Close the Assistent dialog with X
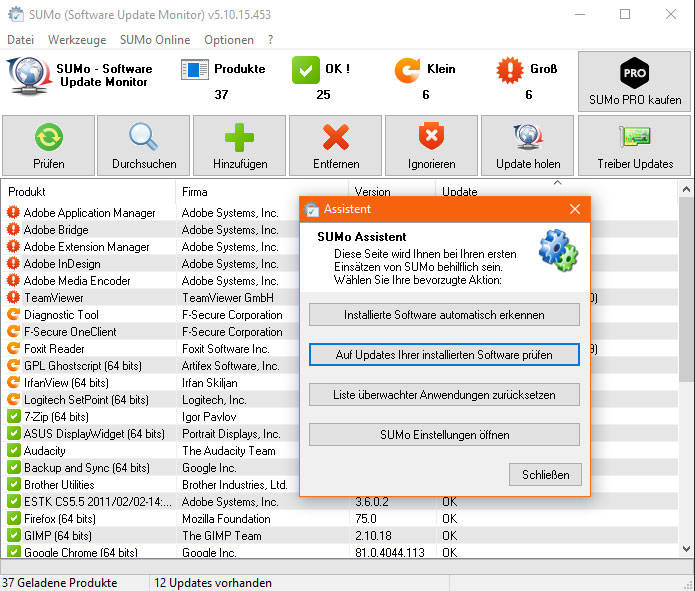695x591 pixels. [575, 209]
